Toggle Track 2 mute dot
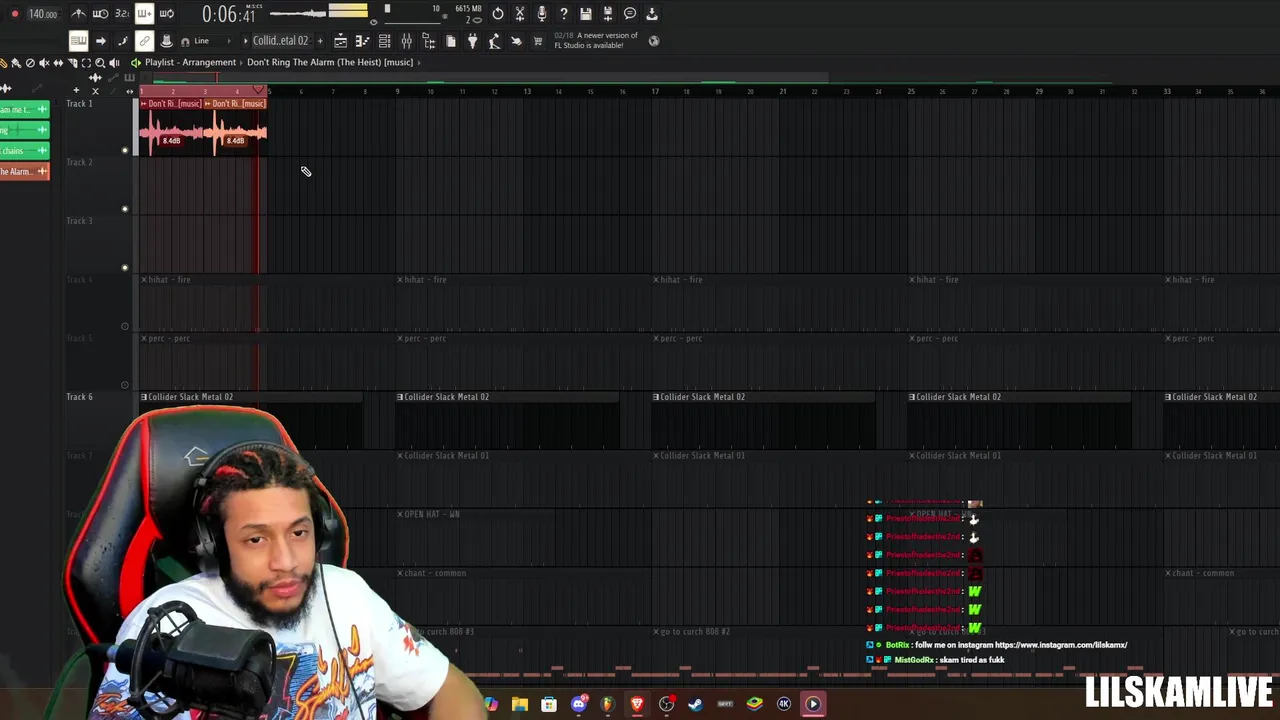 pyautogui.click(x=125, y=209)
